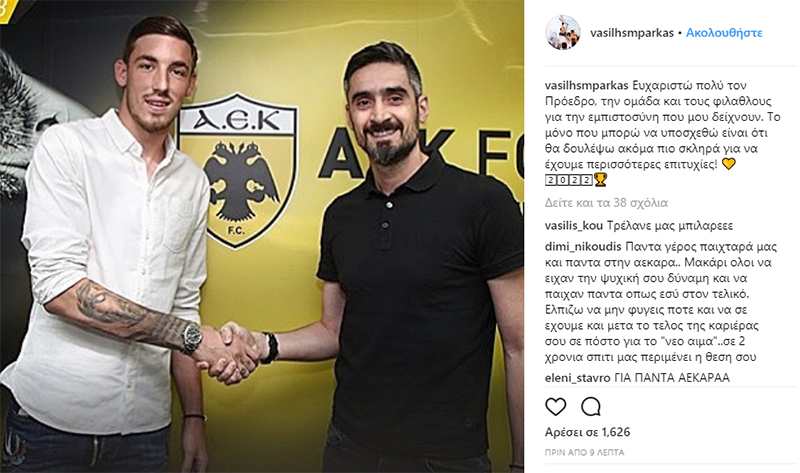Viewport: 800px width, 473px height.
Task: Open vasilhsmparkas username in caption
Action: click(587, 85)
